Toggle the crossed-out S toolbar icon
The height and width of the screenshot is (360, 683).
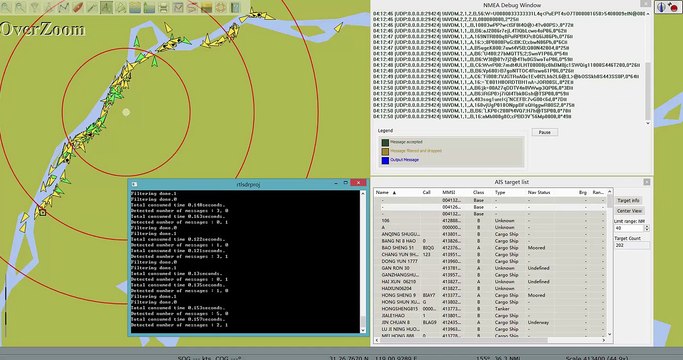(193, 7)
